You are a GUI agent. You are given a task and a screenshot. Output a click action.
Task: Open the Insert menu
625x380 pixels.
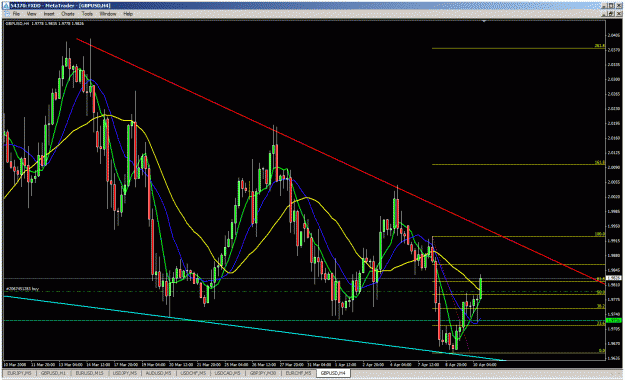49,14
